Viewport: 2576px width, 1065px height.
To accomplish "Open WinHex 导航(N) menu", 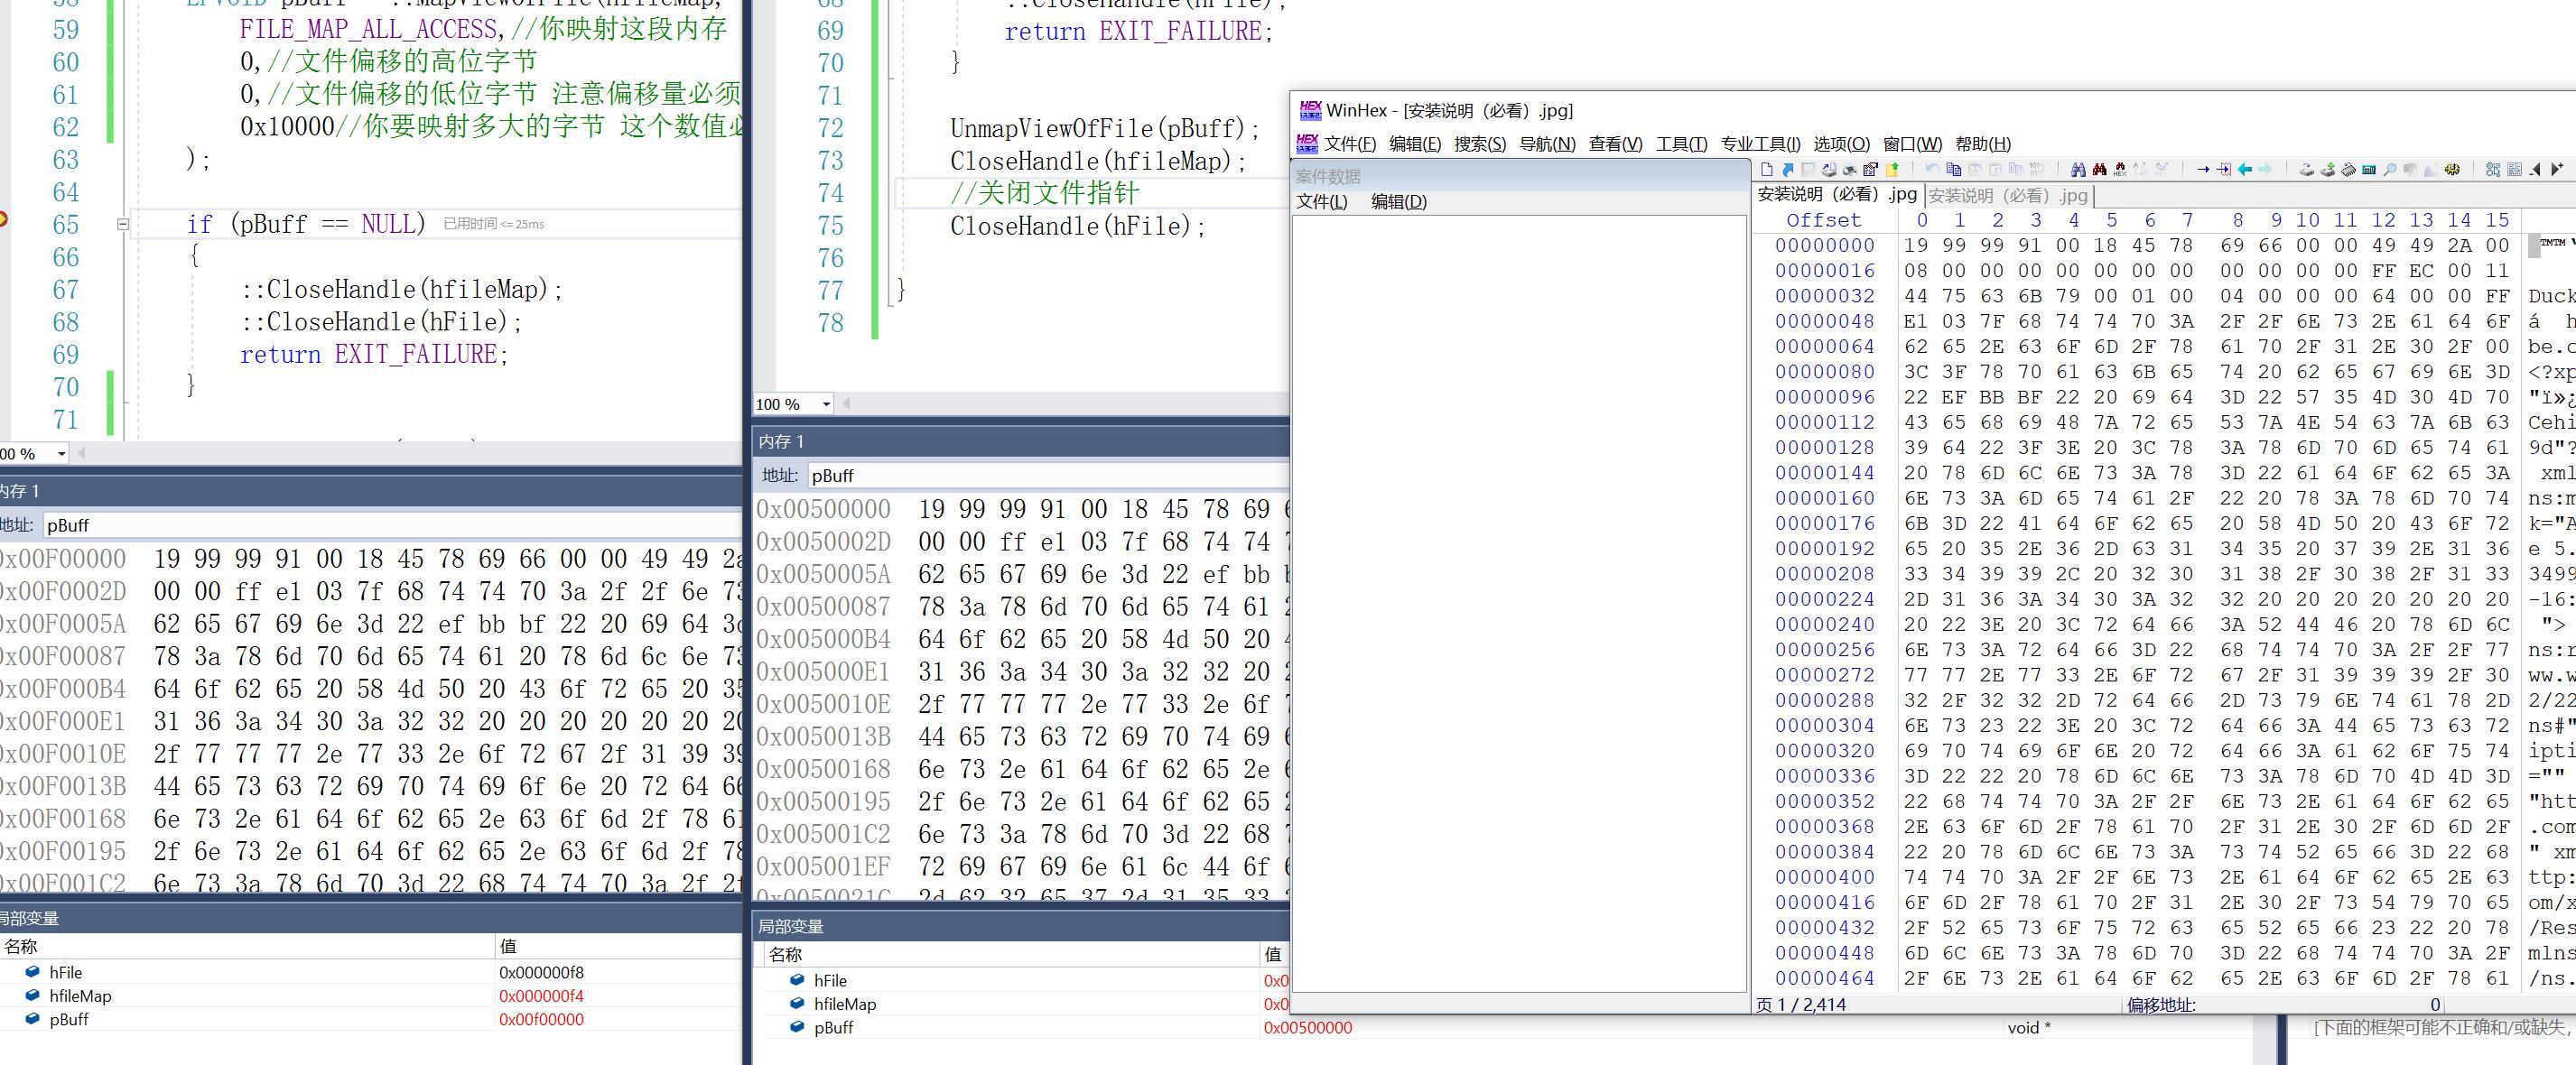I will click(1547, 144).
